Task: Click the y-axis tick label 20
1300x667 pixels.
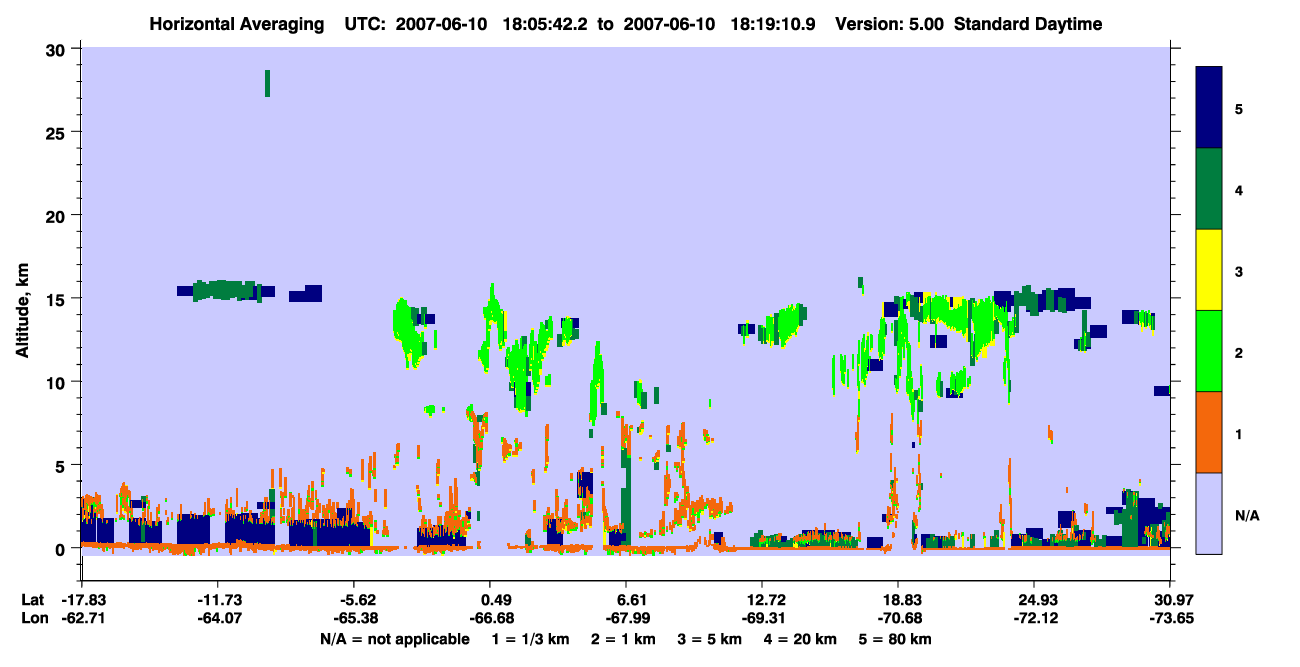Action: point(58,215)
